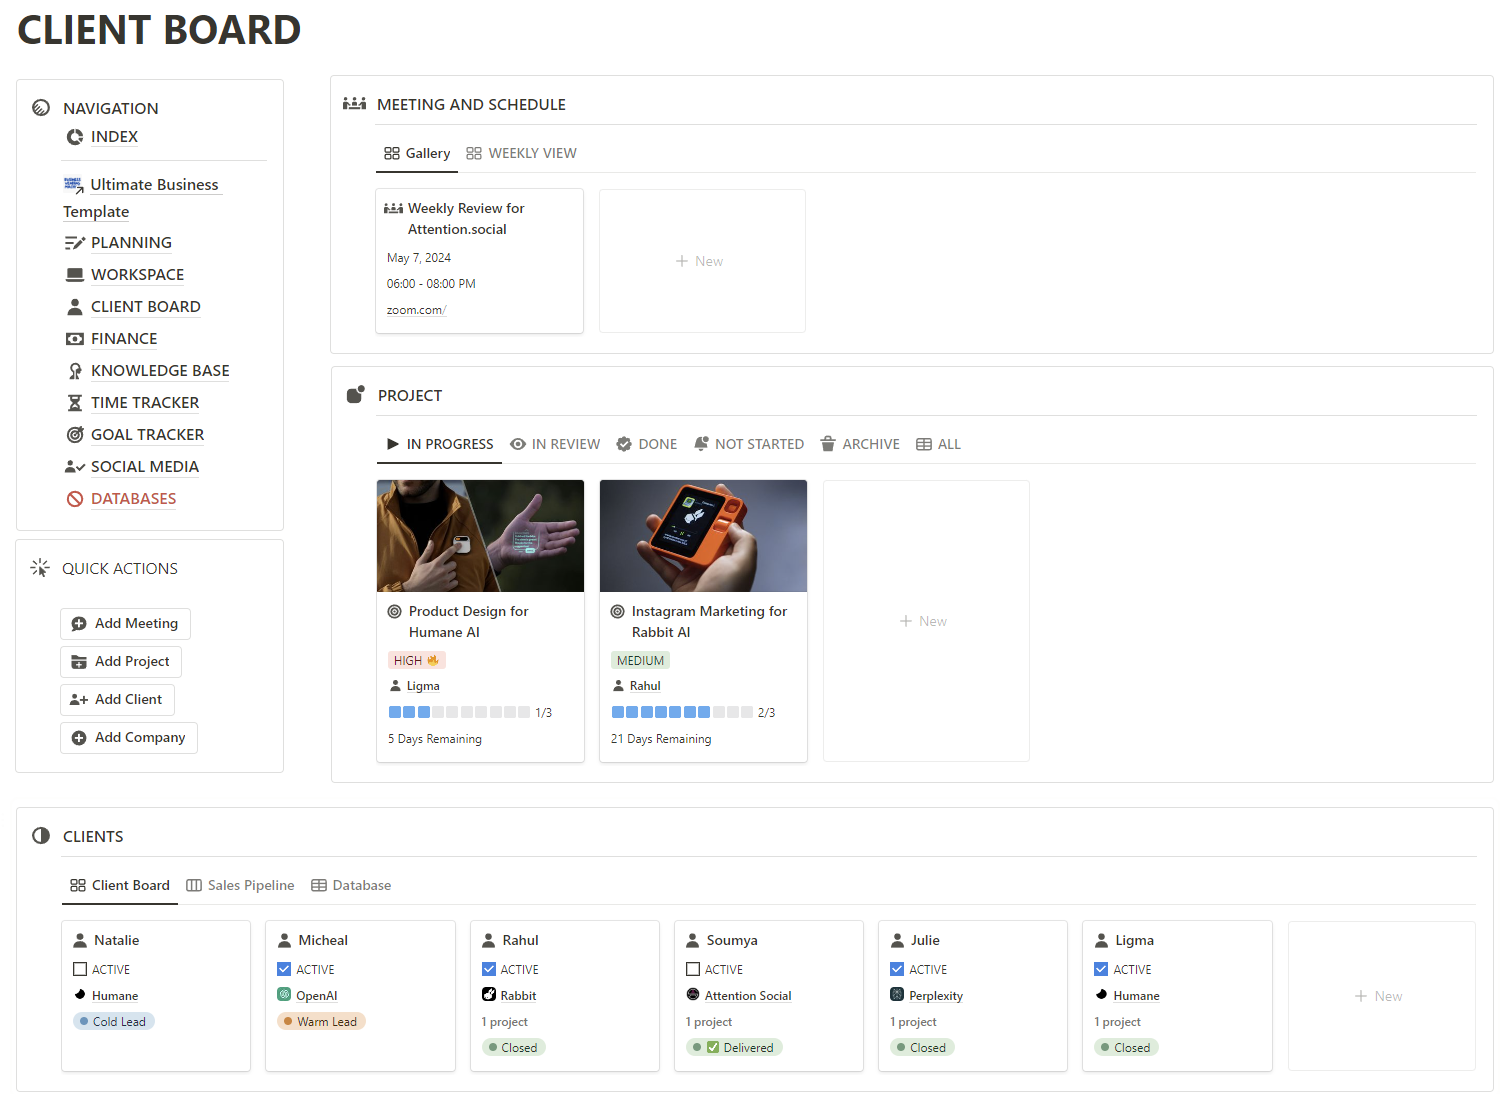
Task: Click the Ultimate Business Template page icon
Action: tap(73, 185)
